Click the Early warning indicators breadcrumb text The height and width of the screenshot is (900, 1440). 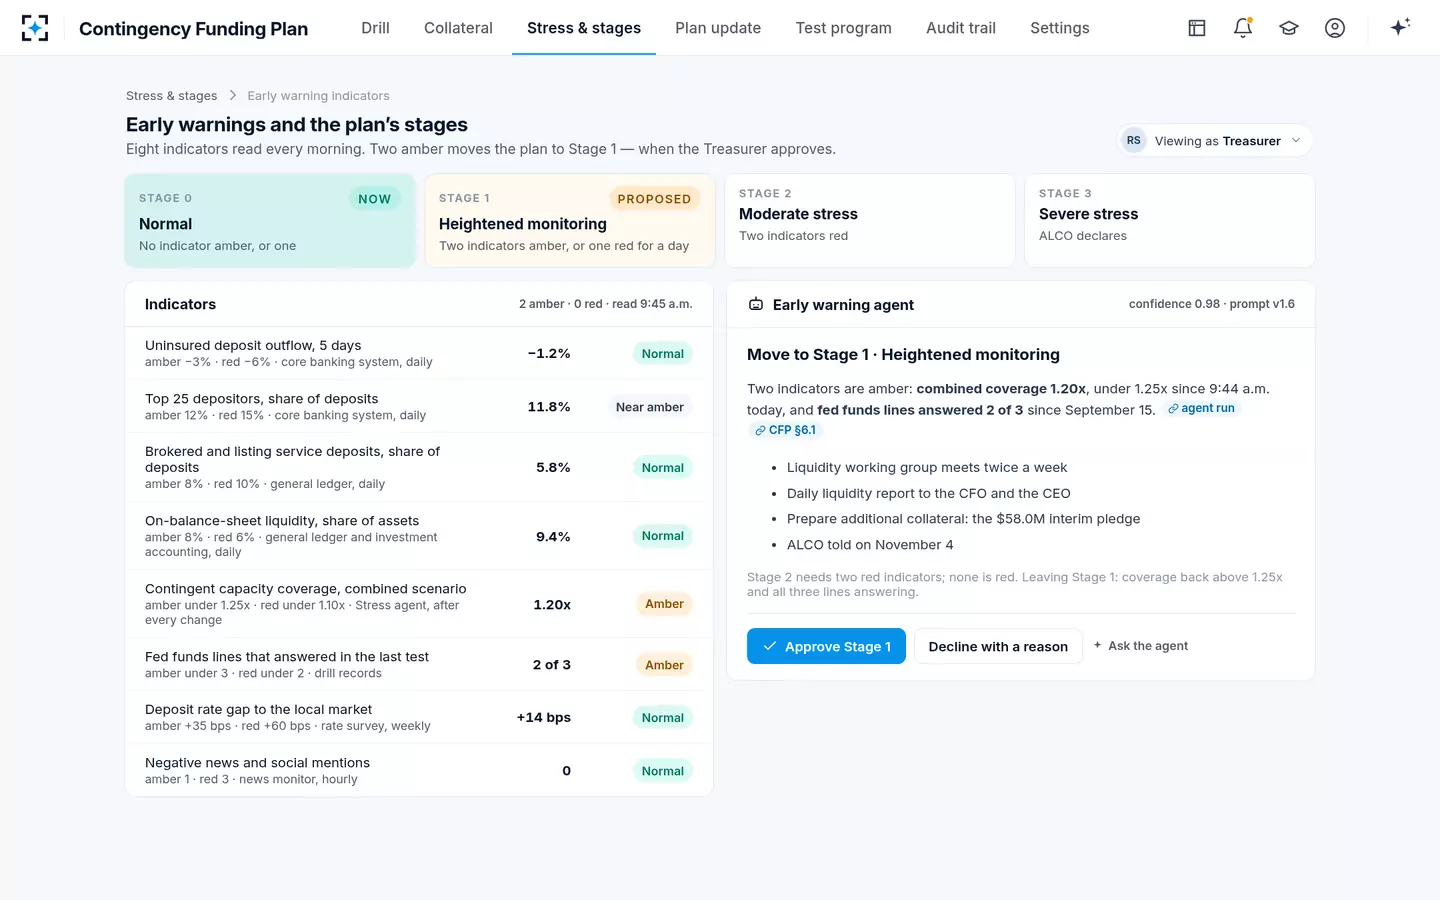point(318,96)
